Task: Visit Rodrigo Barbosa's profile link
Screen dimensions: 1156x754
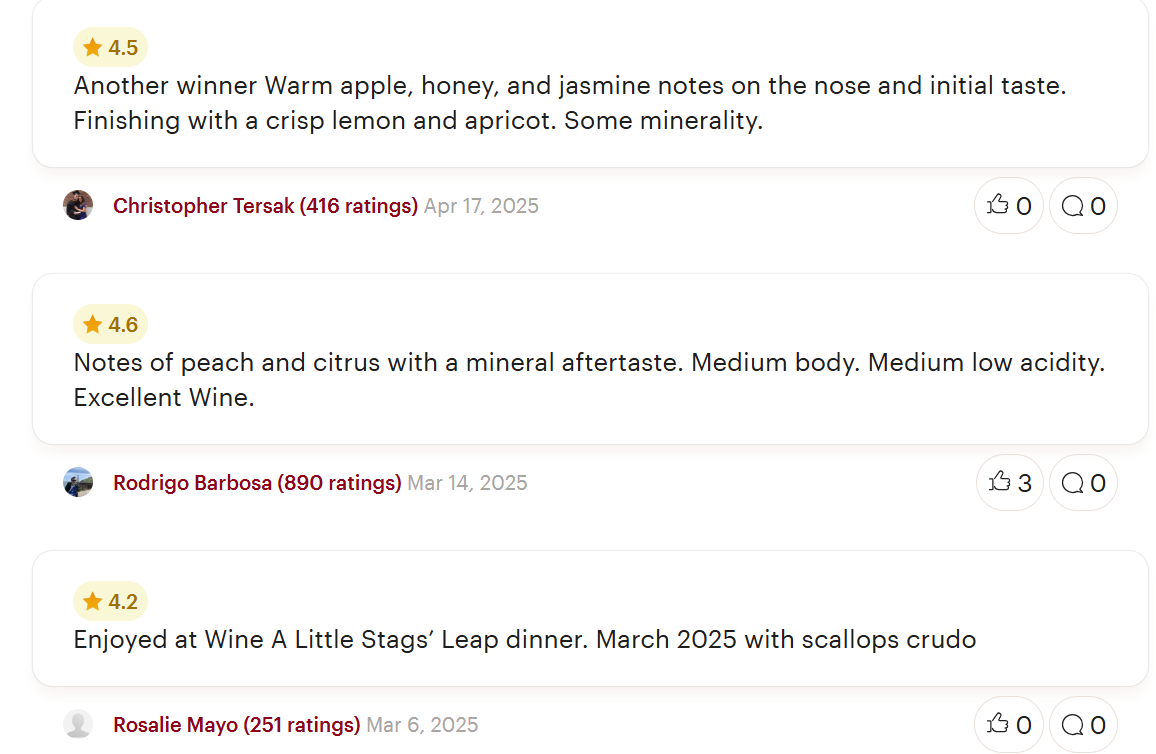Action: (257, 483)
